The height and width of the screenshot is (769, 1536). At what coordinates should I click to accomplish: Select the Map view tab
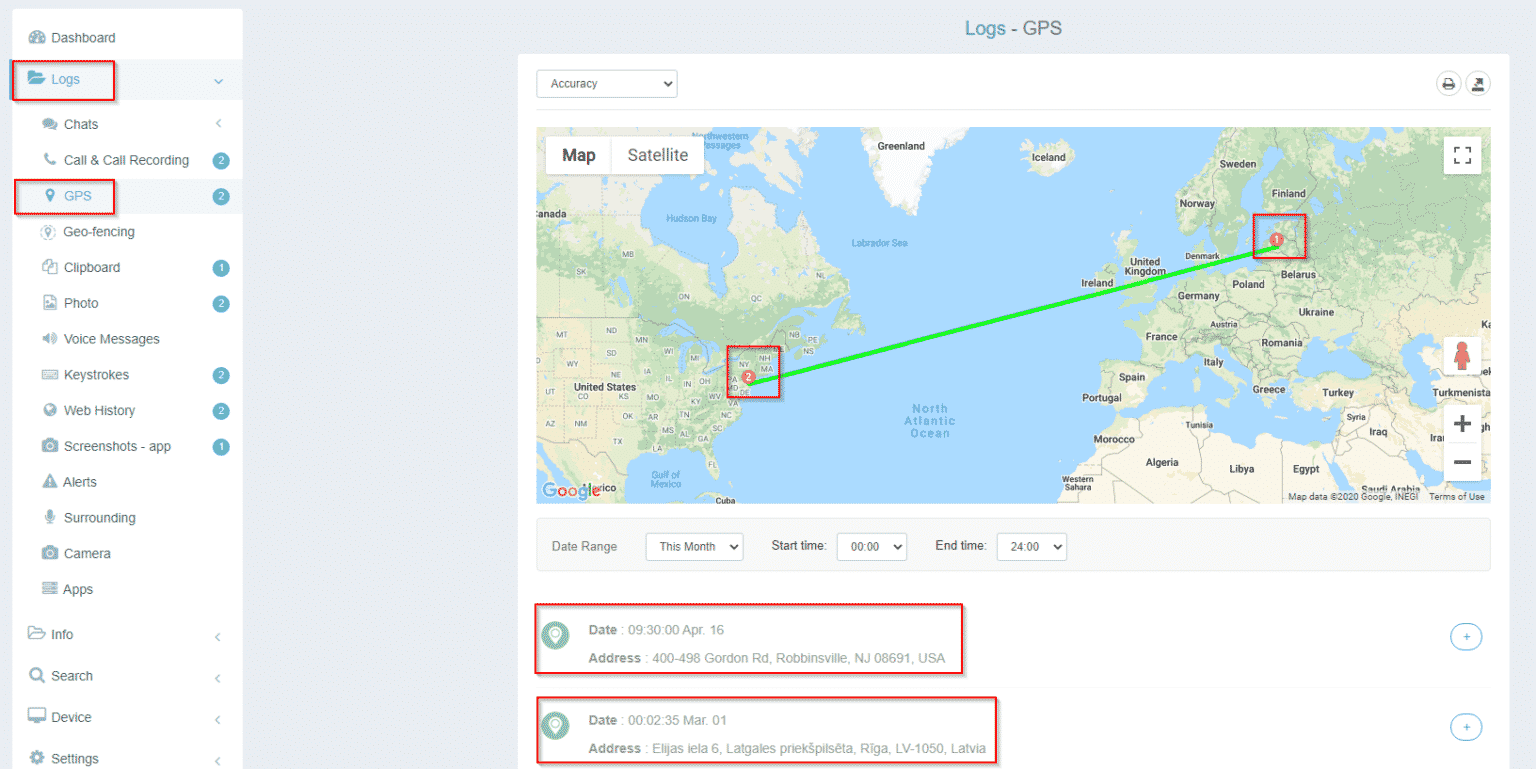click(x=578, y=155)
